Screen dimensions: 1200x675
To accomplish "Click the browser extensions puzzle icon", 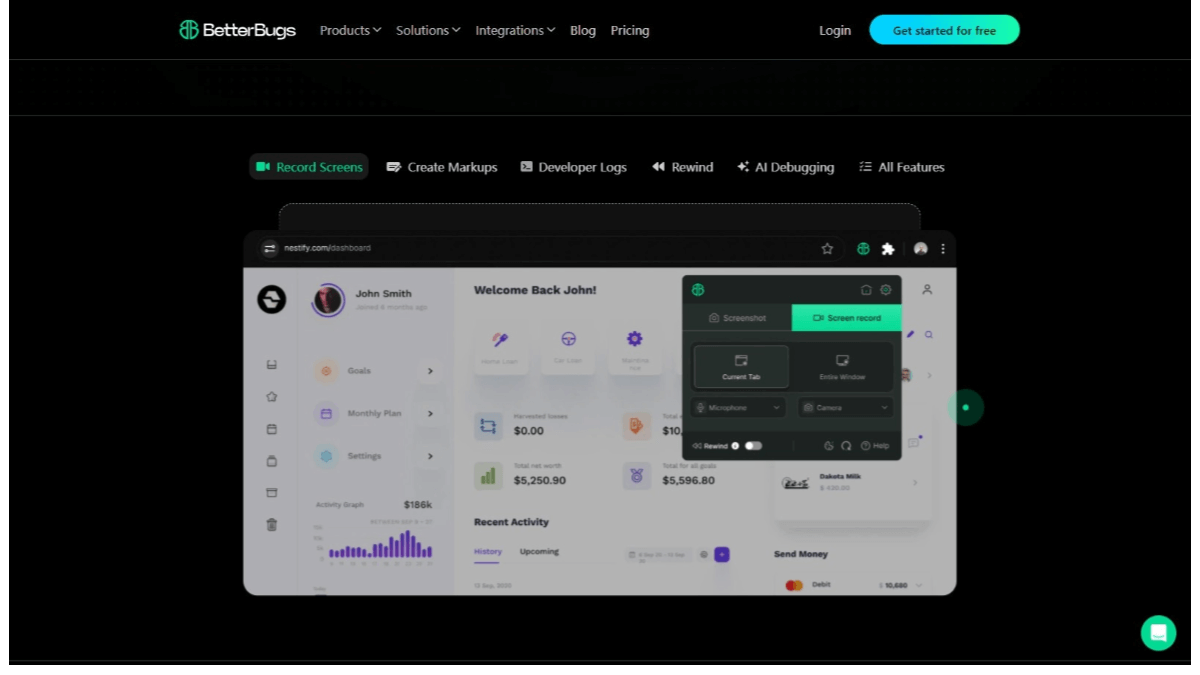I will pos(887,249).
